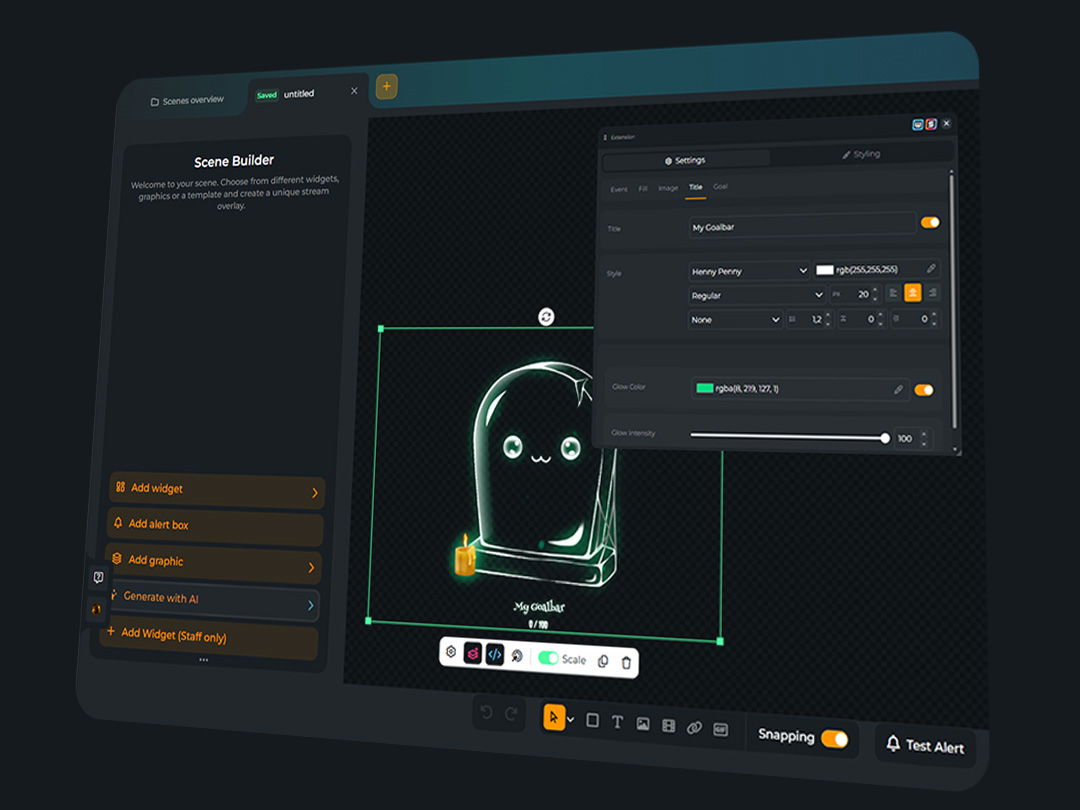Duplicate widget using the copy icon
Screen dimensions: 1080x810
[x=602, y=661]
